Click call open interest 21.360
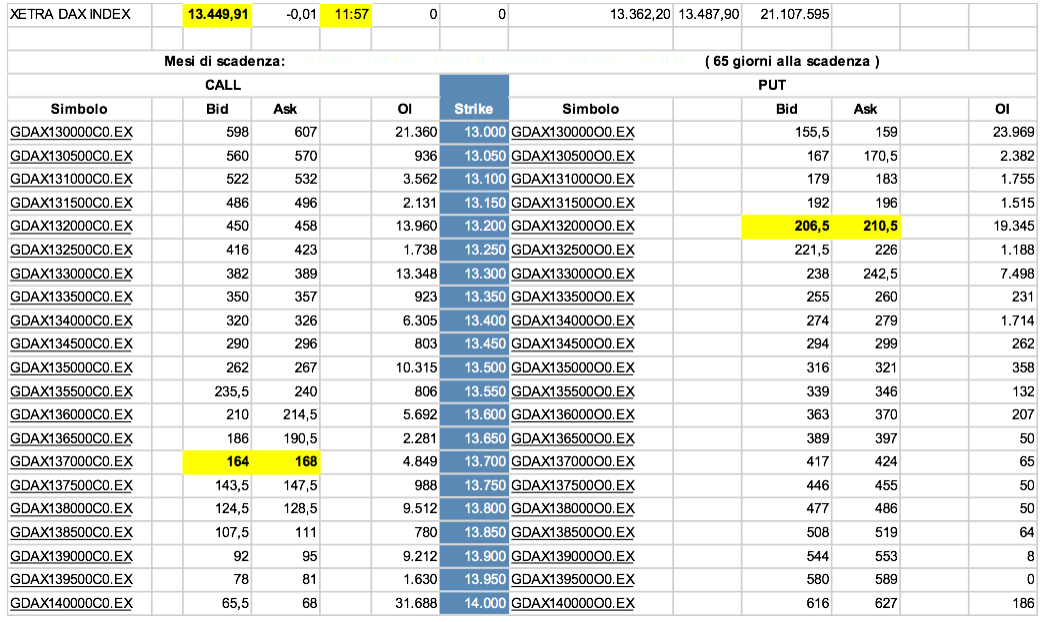This screenshot has height=622, width=1046. [416, 132]
